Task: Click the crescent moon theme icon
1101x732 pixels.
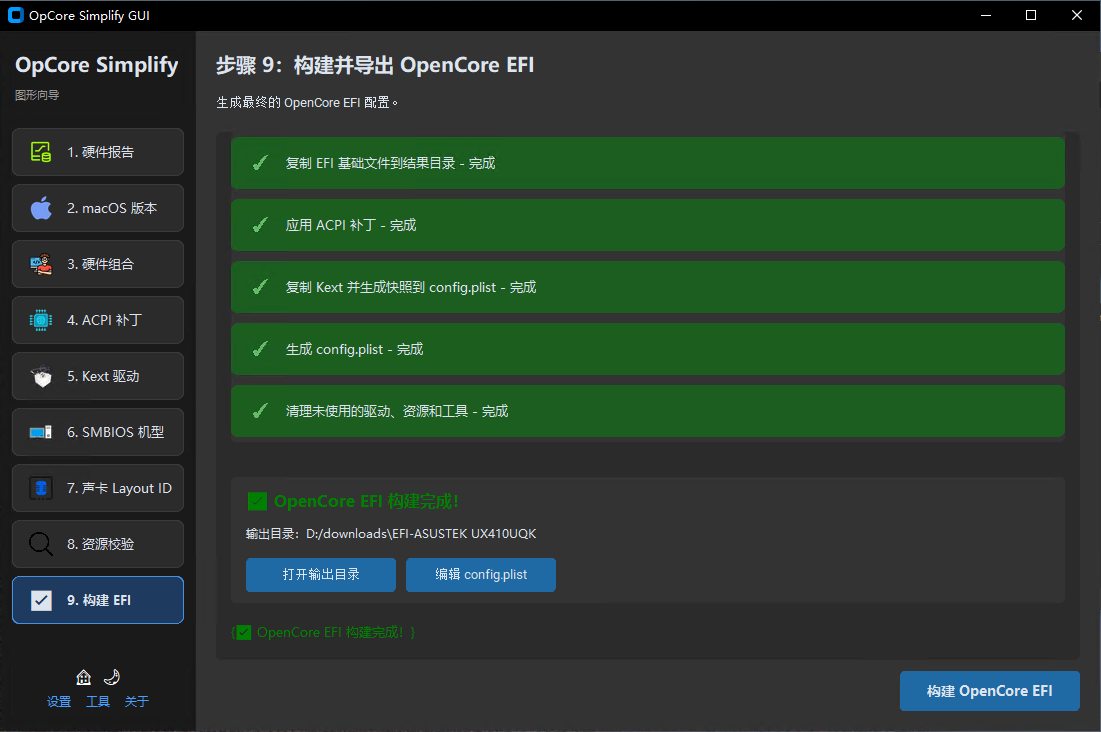Action: [x=112, y=677]
